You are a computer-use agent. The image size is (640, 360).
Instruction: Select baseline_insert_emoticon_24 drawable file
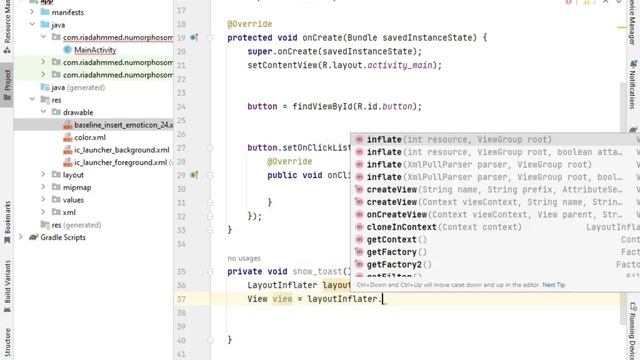(123, 125)
